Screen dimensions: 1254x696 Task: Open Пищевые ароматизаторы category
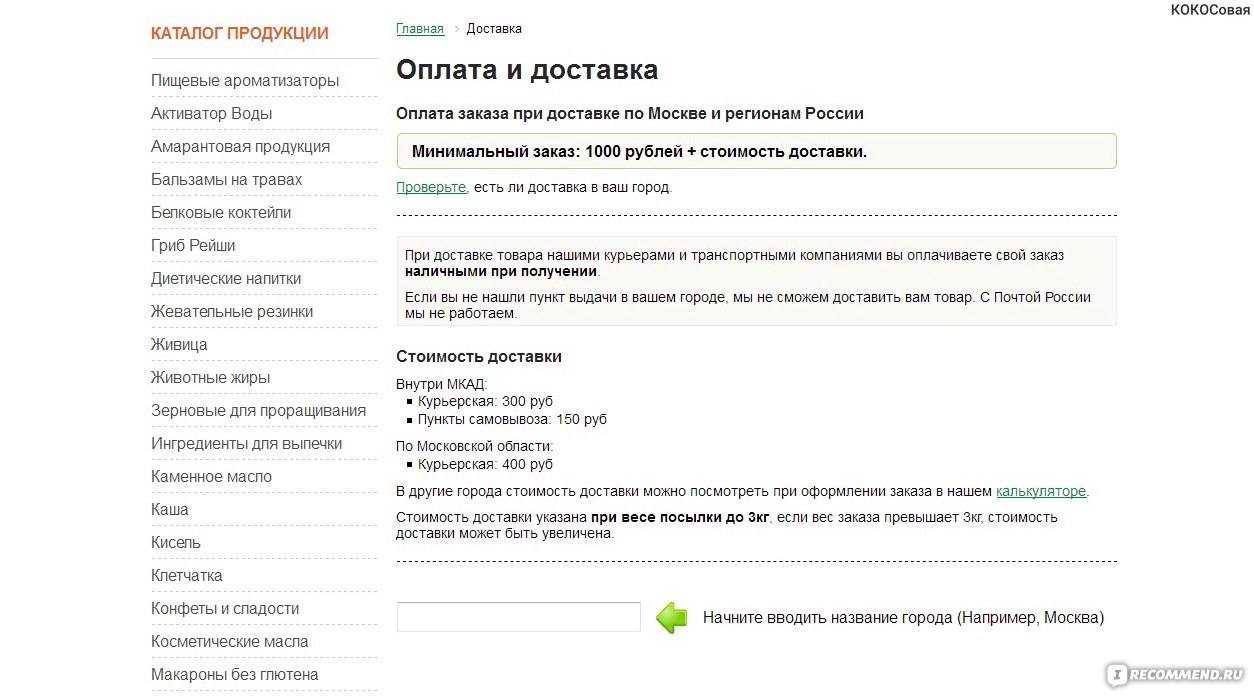245,81
